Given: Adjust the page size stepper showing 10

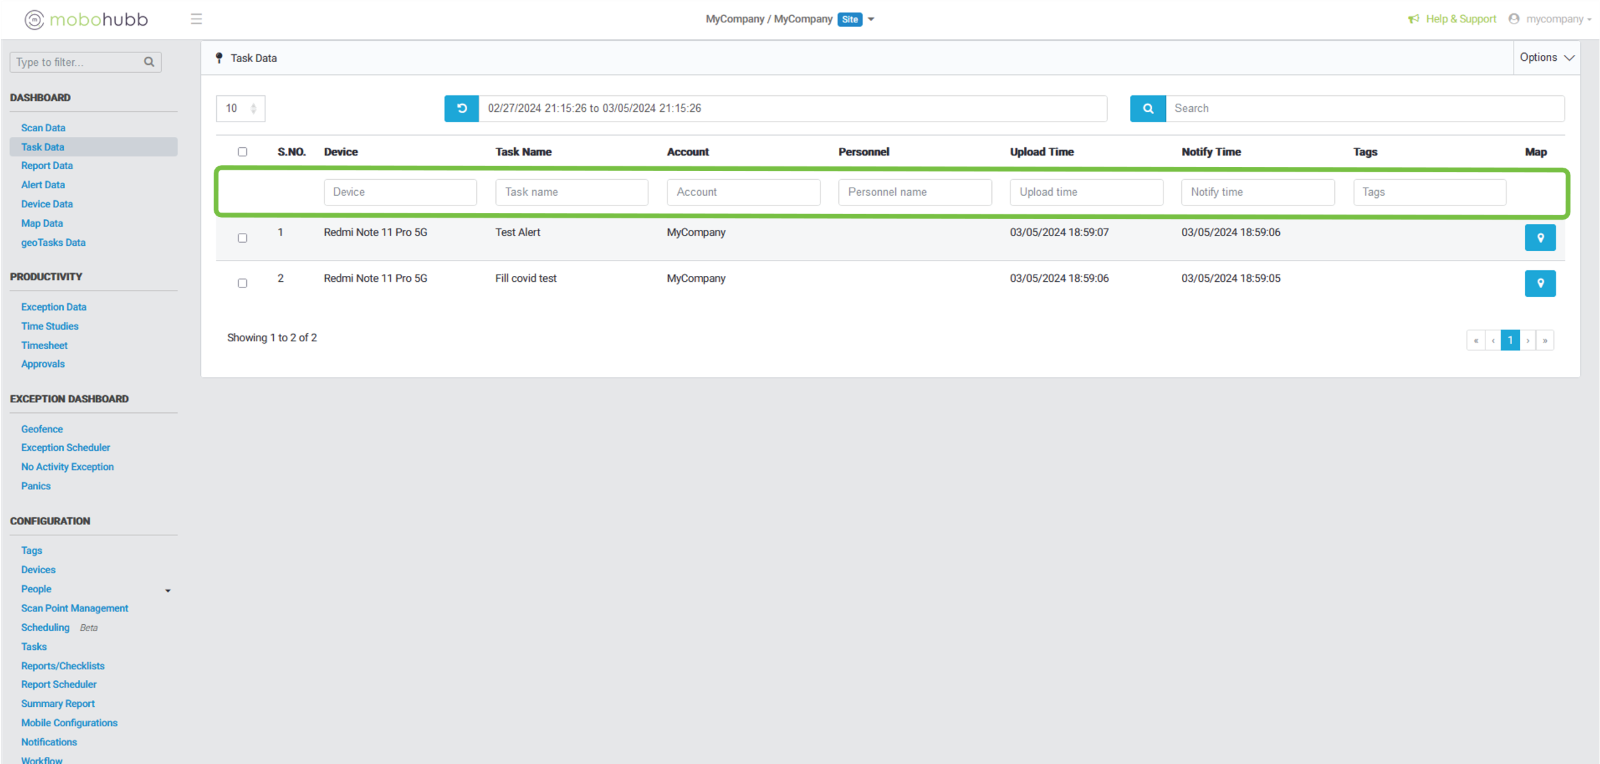Looking at the screenshot, I should click(x=253, y=108).
